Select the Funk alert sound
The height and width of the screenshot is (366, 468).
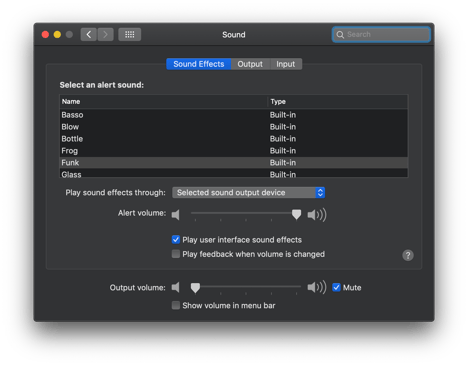click(234, 163)
